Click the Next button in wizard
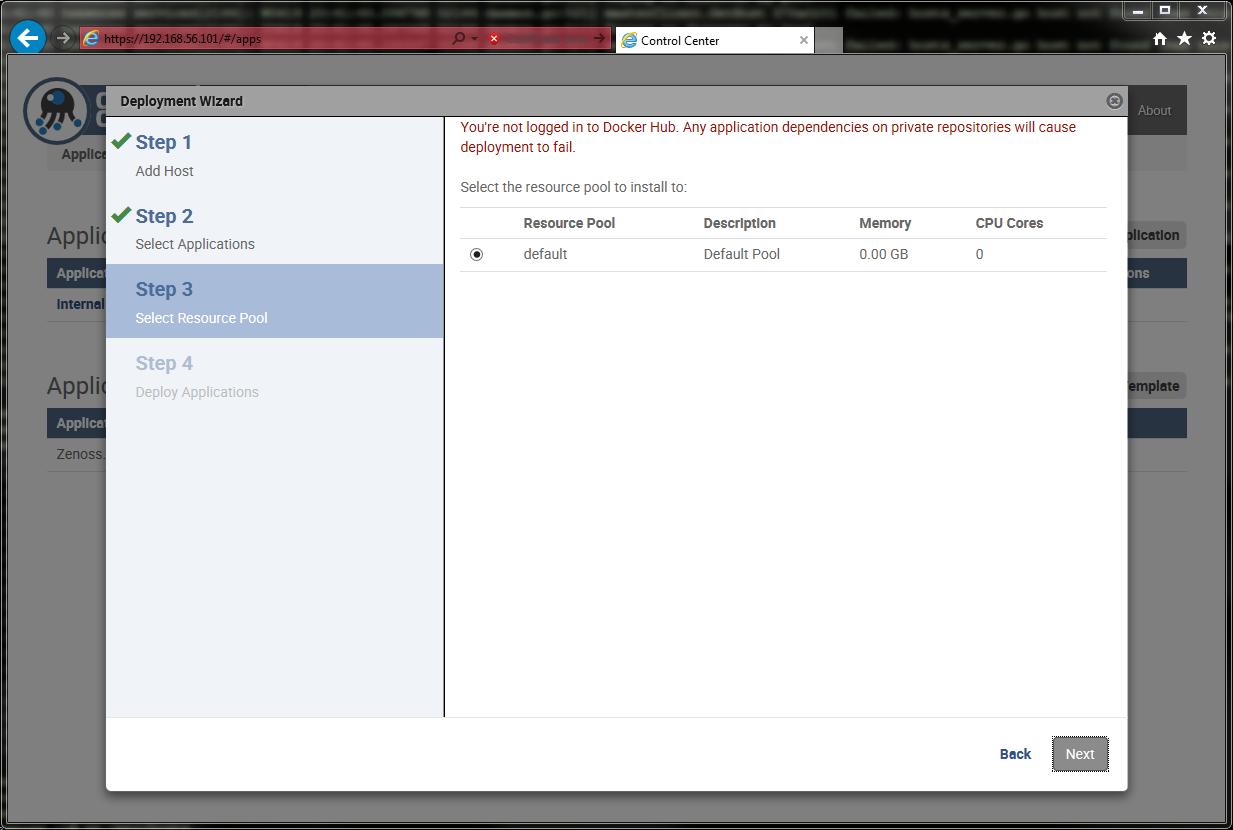The image size is (1233, 830). click(x=1079, y=754)
